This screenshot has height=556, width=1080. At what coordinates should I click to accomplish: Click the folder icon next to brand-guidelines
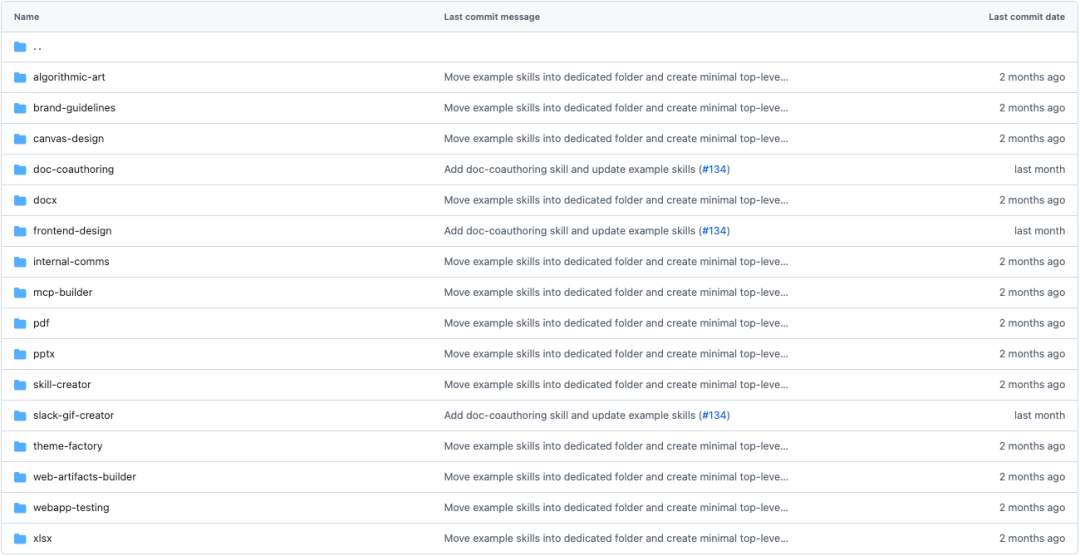coord(20,108)
